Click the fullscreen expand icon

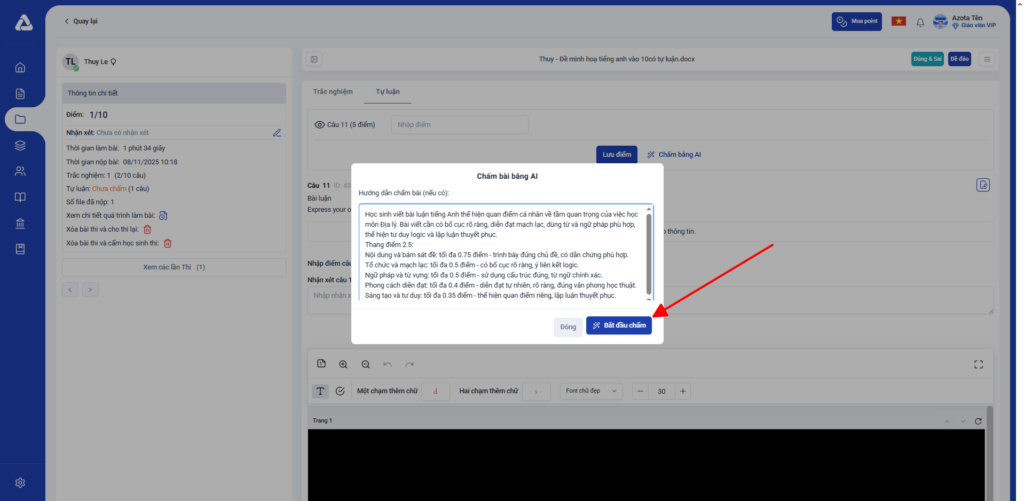[x=979, y=364]
